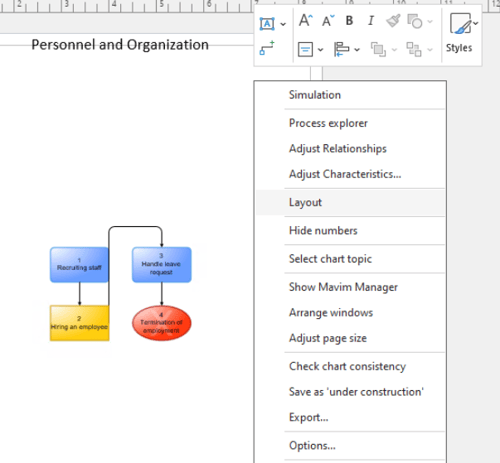Click the Change Shape icon
The width and height of the screenshot is (500, 463).
click(415, 21)
